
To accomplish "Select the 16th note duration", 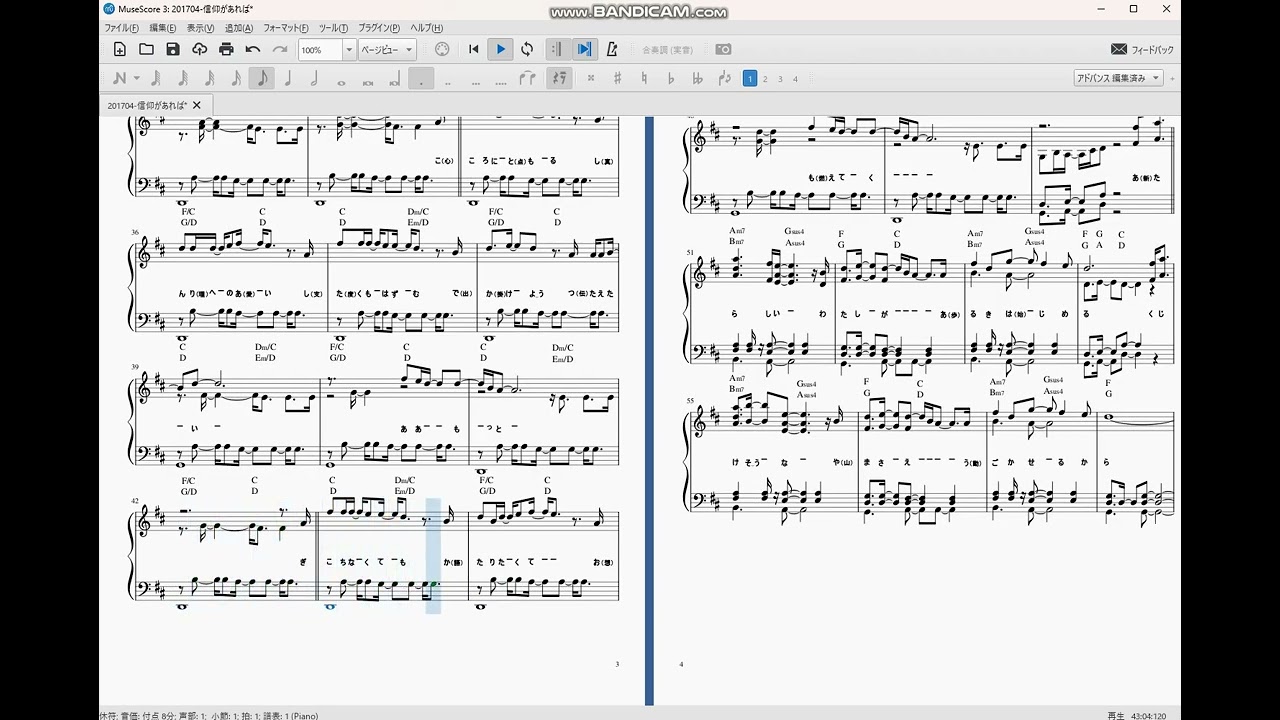I will click(x=236, y=78).
